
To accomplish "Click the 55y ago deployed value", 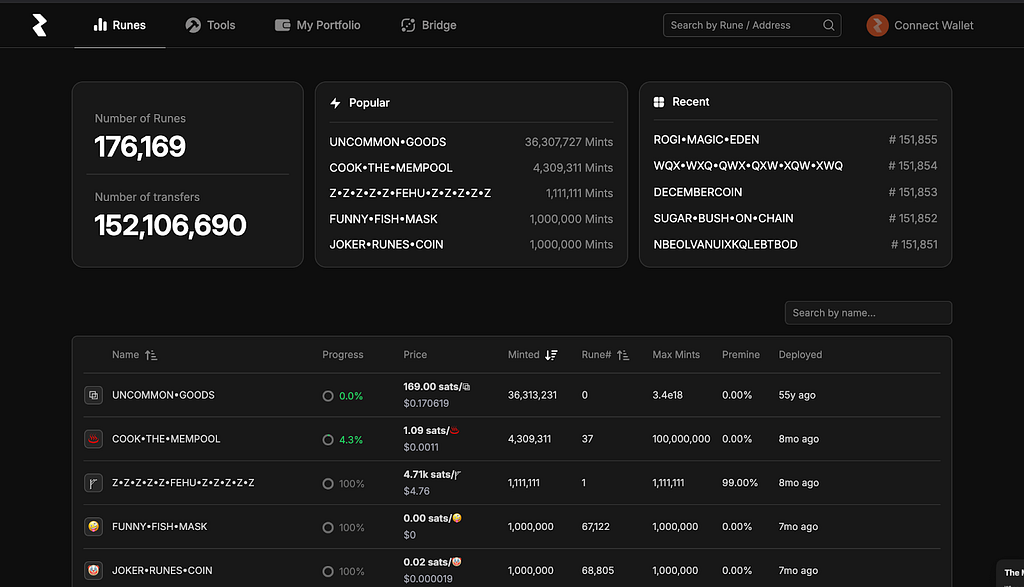I will pyautogui.click(x=797, y=395).
